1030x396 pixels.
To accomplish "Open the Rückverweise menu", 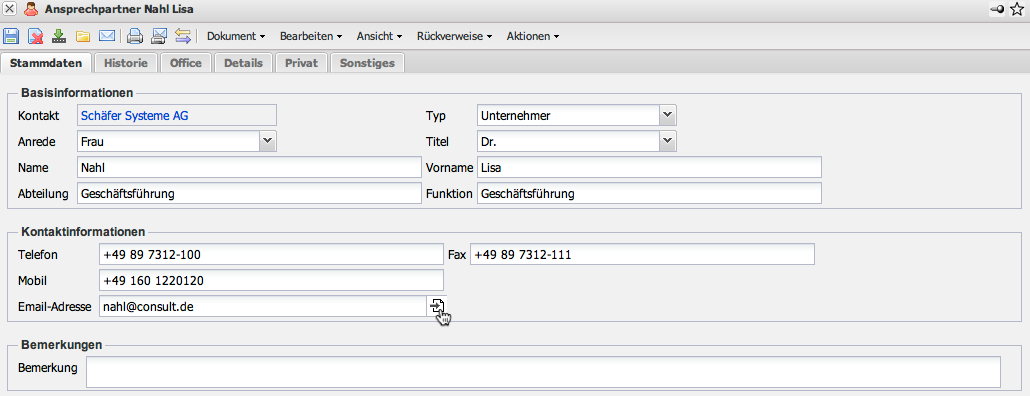I will point(454,37).
